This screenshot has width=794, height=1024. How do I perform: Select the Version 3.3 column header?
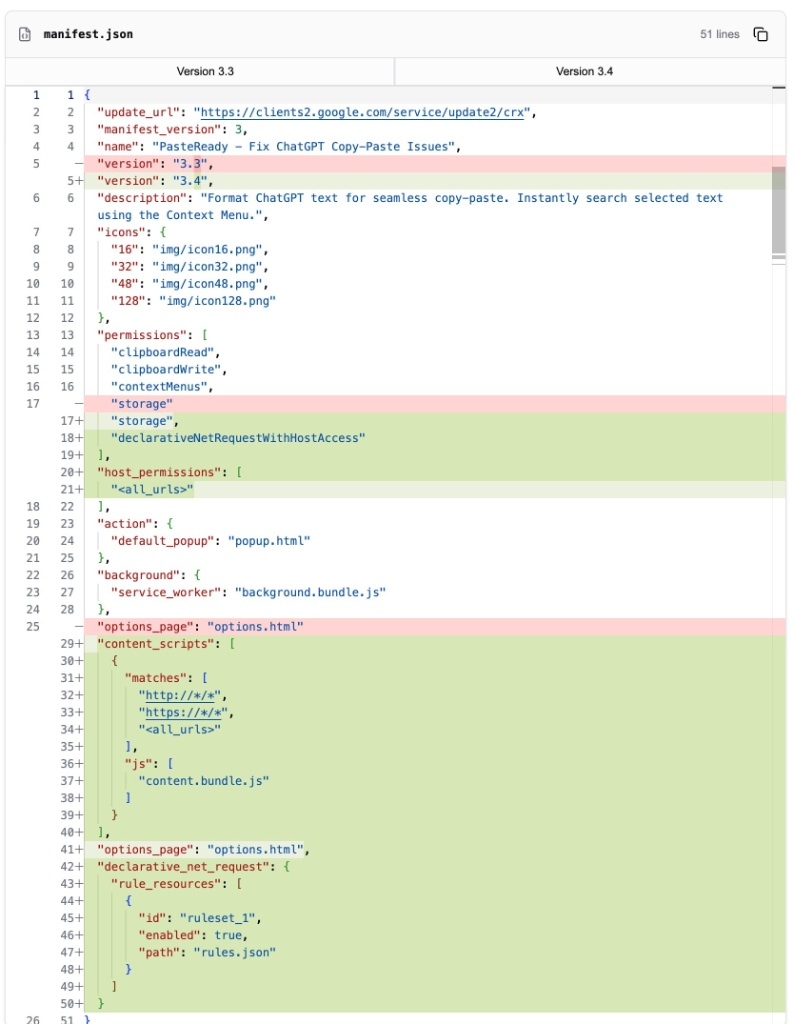pos(205,71)
